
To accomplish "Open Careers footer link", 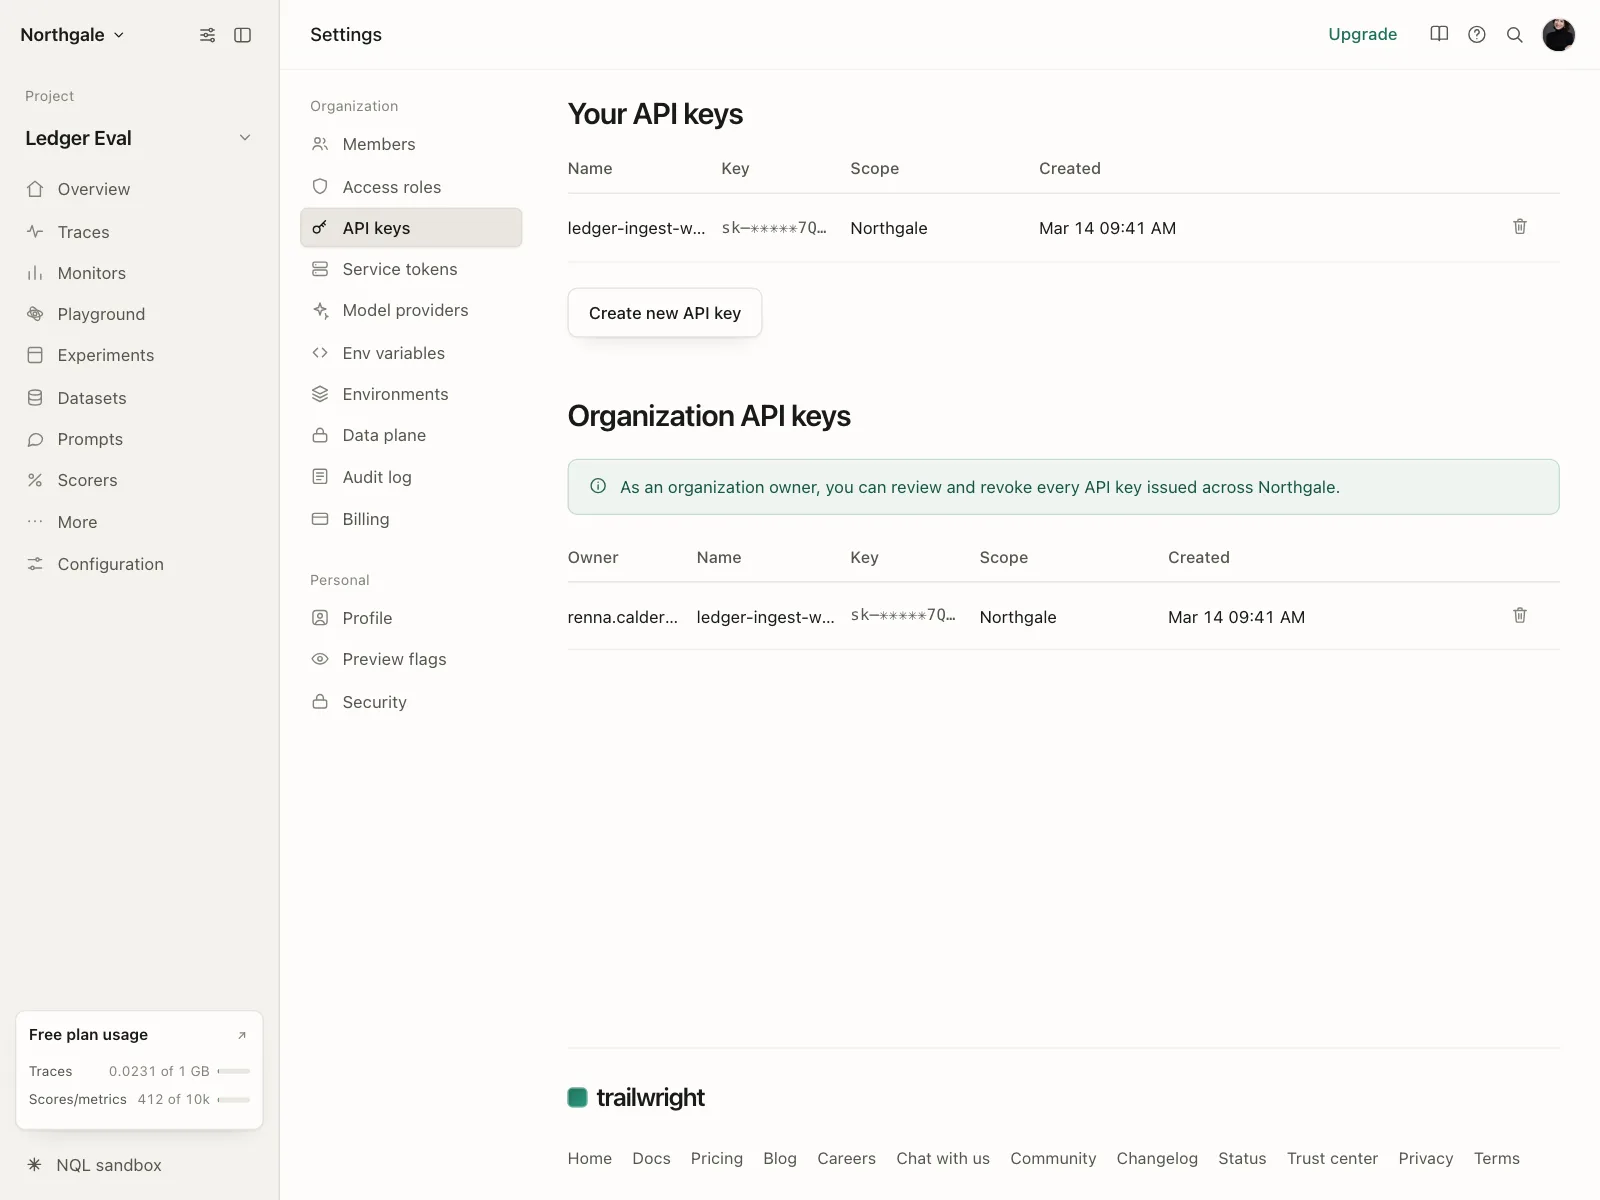I will pos(846,1158).
